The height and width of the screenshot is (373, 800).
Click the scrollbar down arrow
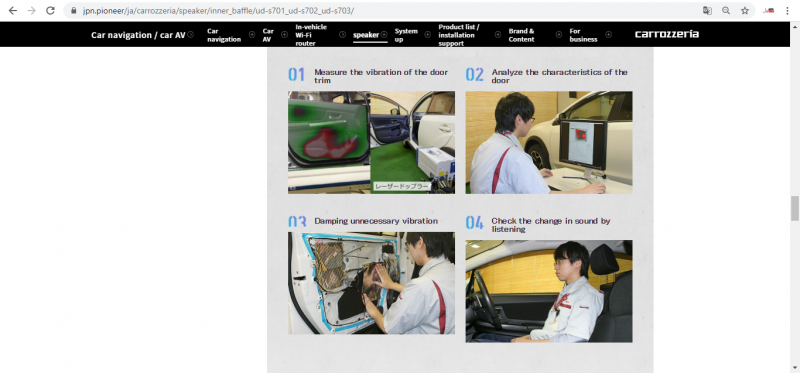[795, 367]
